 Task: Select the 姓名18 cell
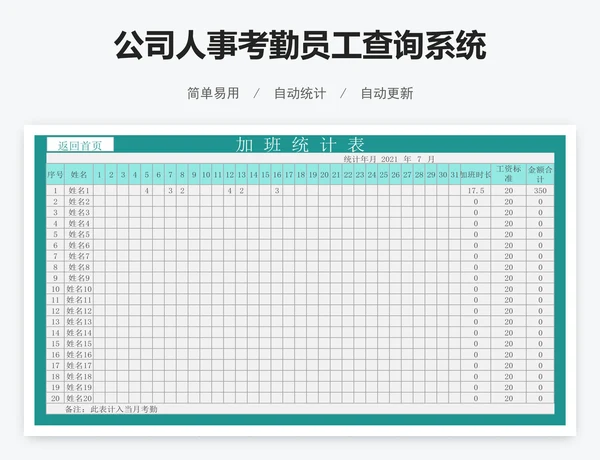click(x=79, y=376)
